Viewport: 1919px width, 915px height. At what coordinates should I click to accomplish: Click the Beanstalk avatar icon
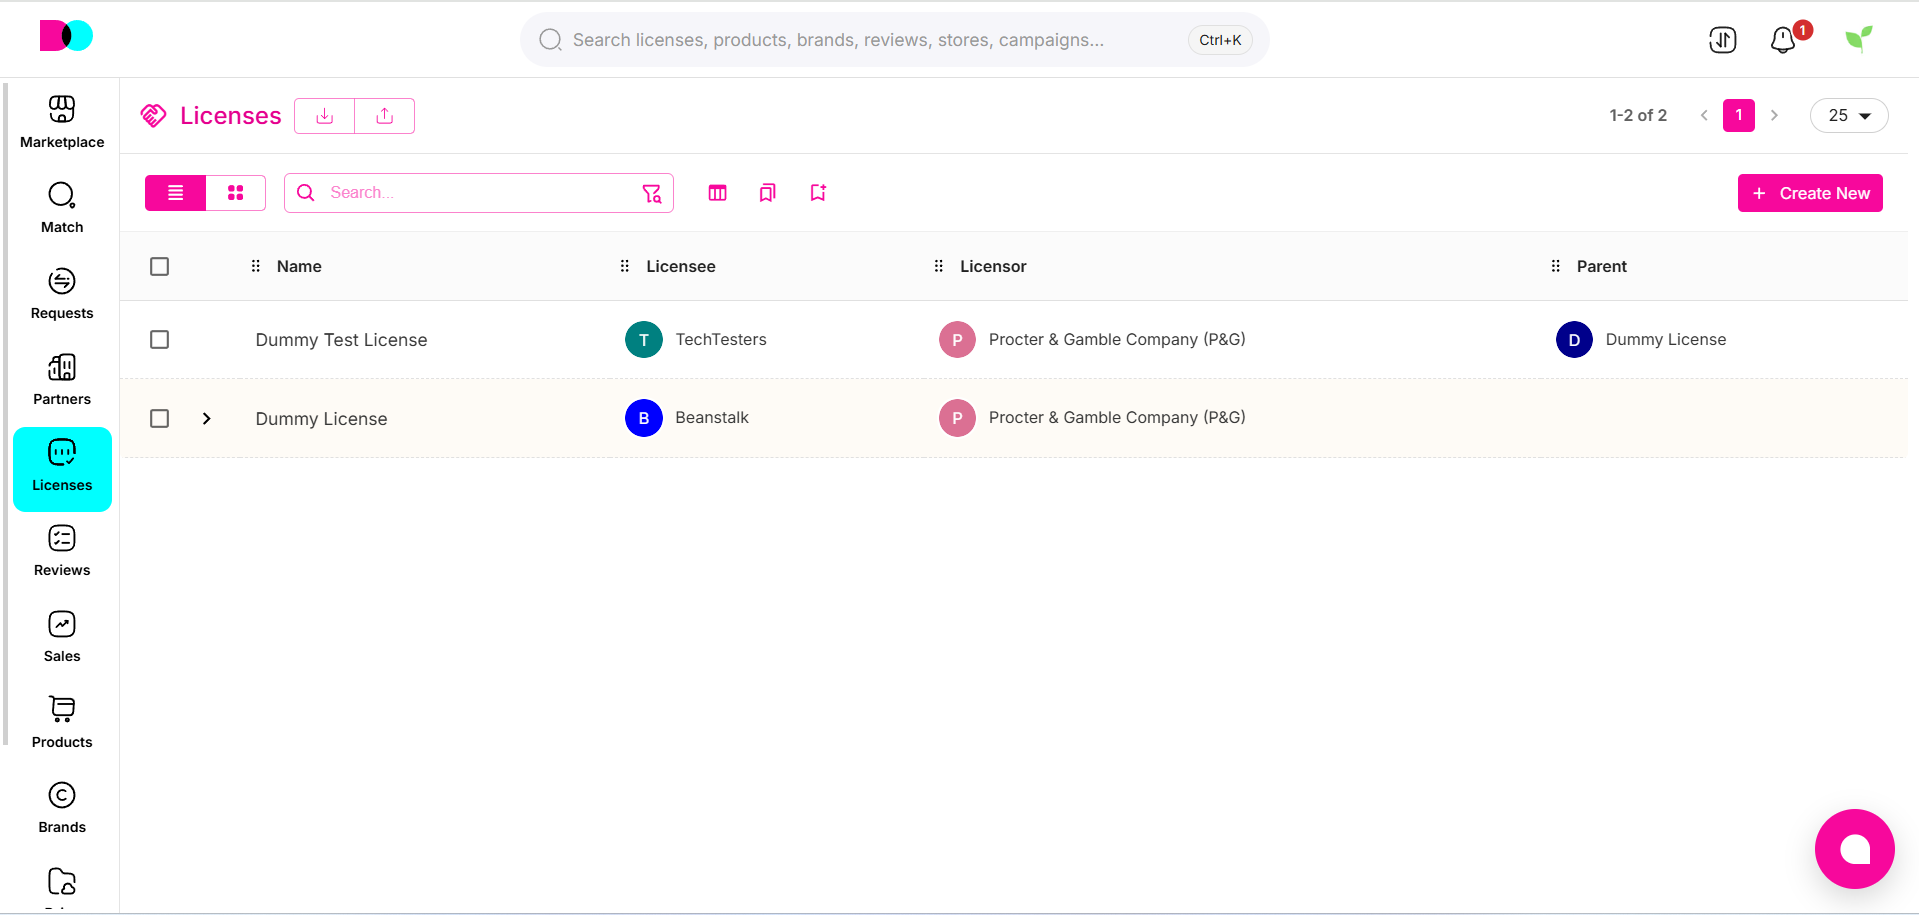(644, 418)
